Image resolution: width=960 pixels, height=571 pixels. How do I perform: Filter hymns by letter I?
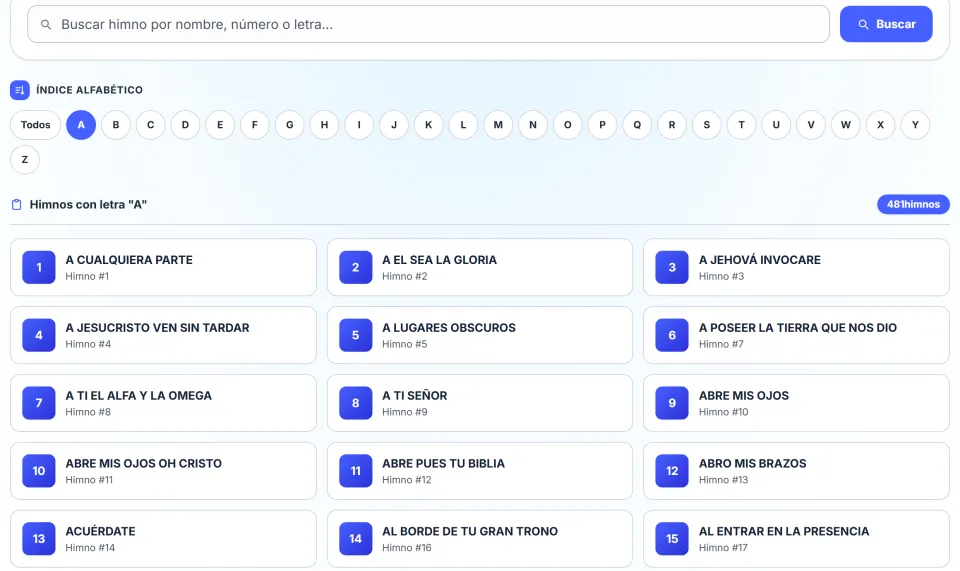[x=359, y=125]
